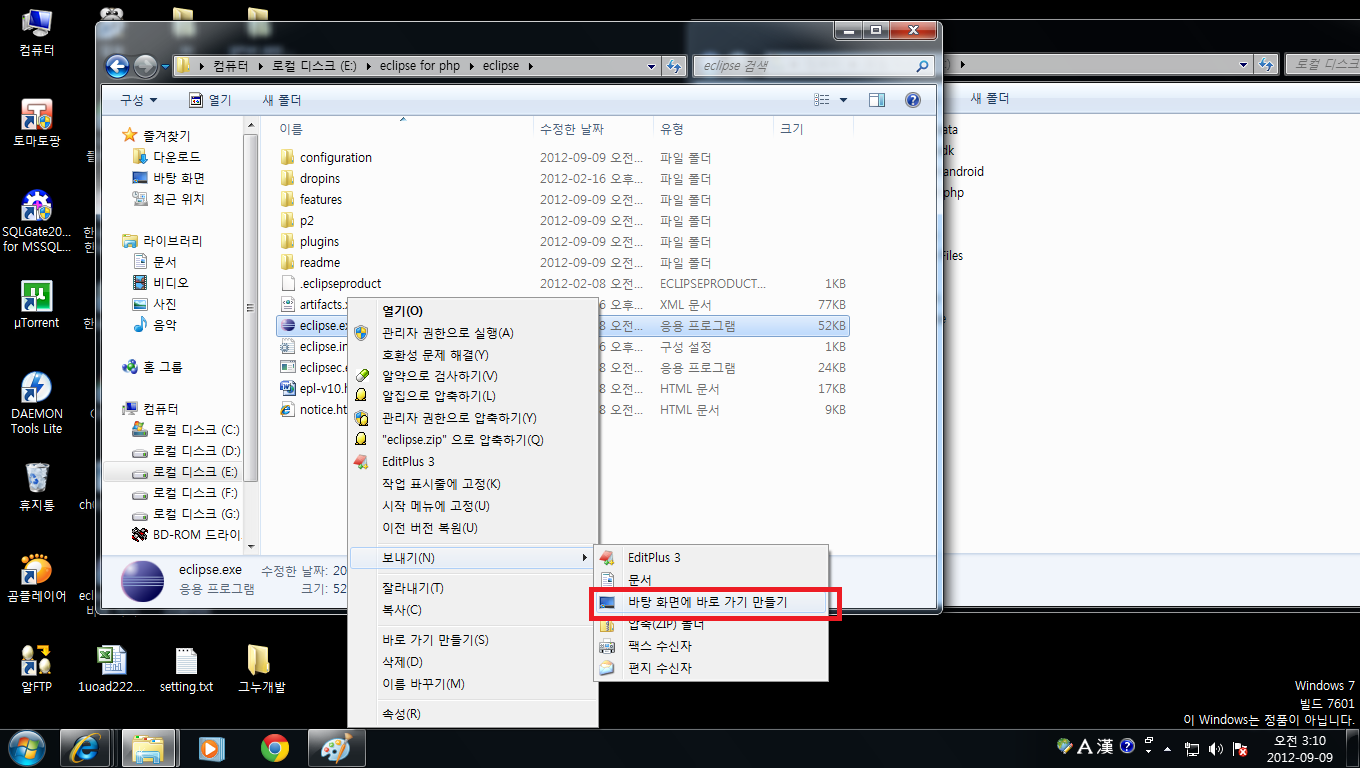Click the network icon in system tray
The image size is (1360, 768).
[x=1192, y=748]
